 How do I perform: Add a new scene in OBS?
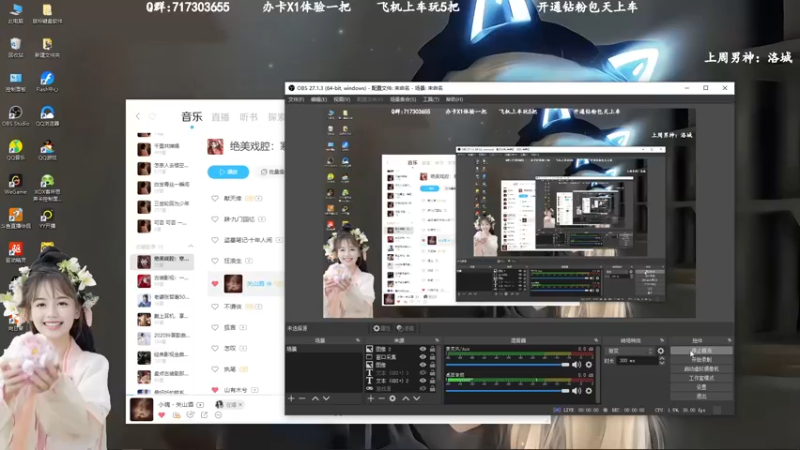tap(291, 398)
